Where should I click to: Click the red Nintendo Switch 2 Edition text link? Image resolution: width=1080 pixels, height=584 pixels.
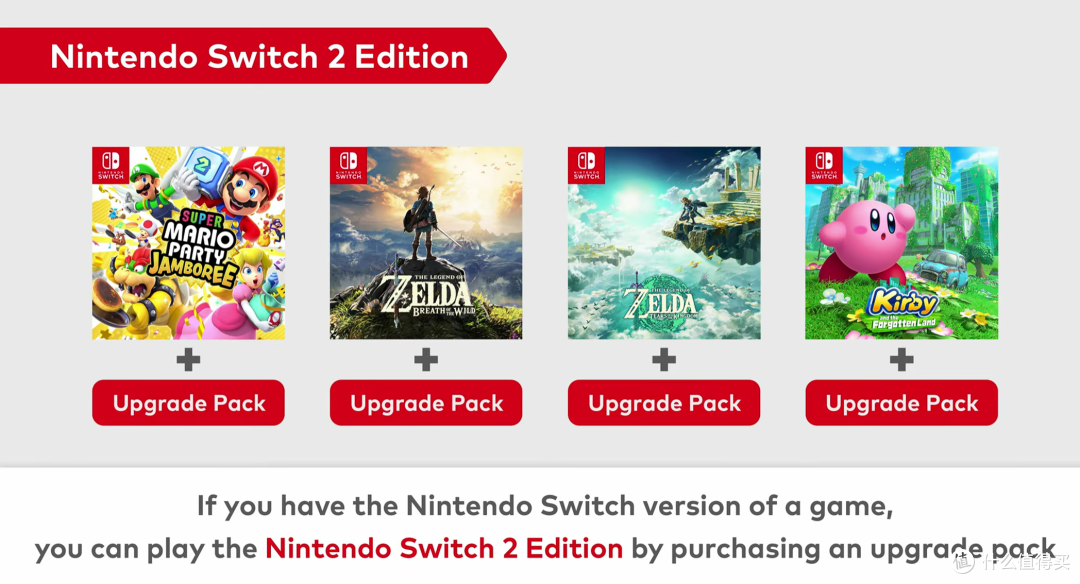444,548
